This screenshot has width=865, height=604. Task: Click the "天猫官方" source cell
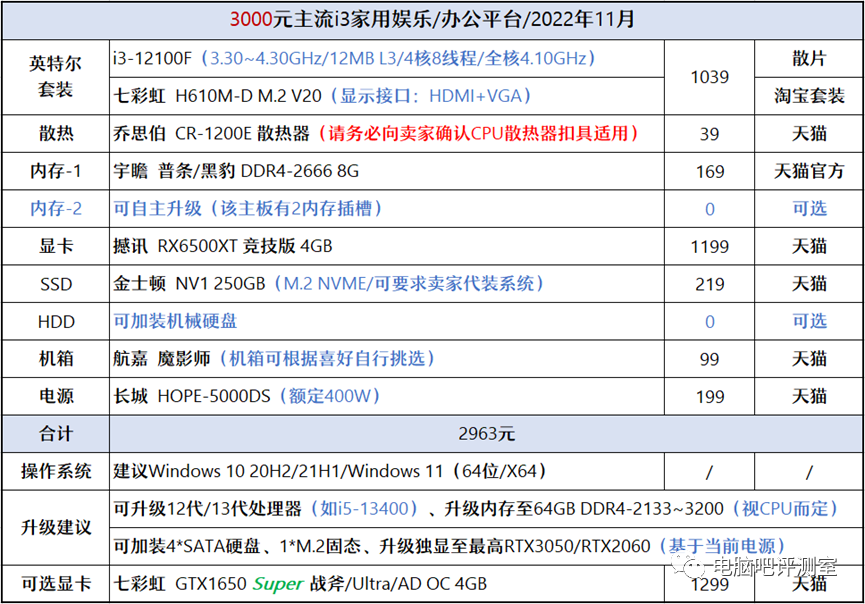coord(809,171)
